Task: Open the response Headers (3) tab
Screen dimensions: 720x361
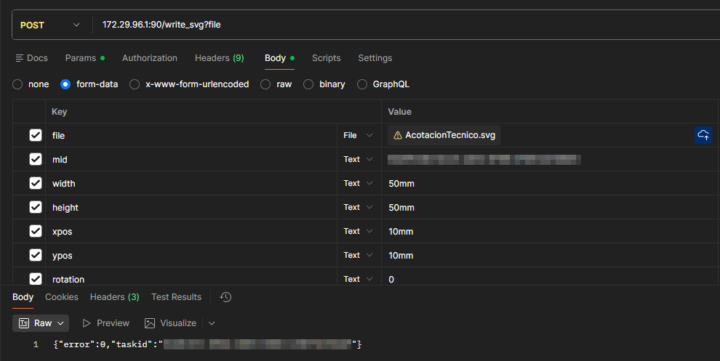Action: tap(114, 297)
